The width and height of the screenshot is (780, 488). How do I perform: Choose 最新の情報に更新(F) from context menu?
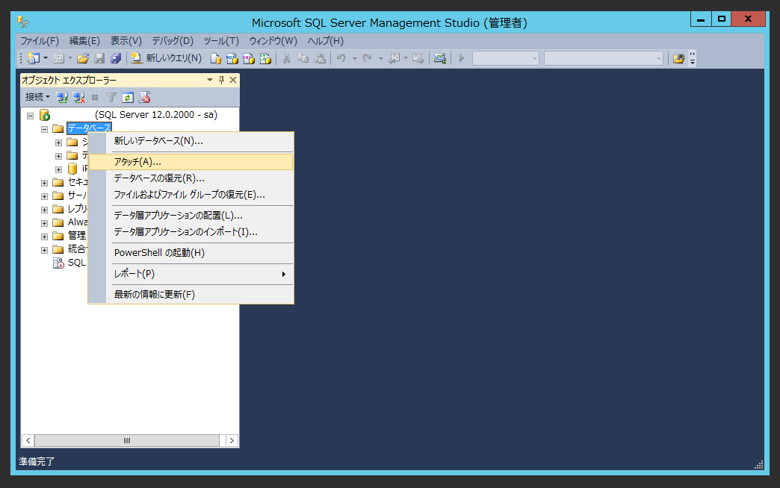click(x=191, y=294)
